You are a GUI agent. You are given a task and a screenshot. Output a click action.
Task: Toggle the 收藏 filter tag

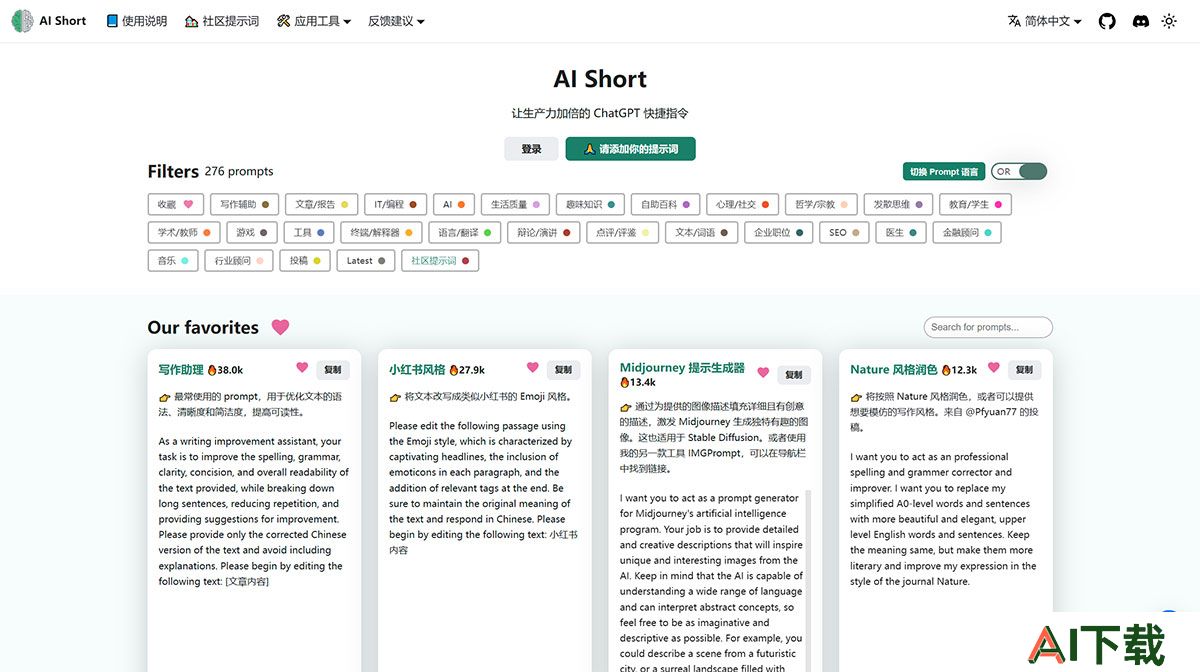click(175, 204)
